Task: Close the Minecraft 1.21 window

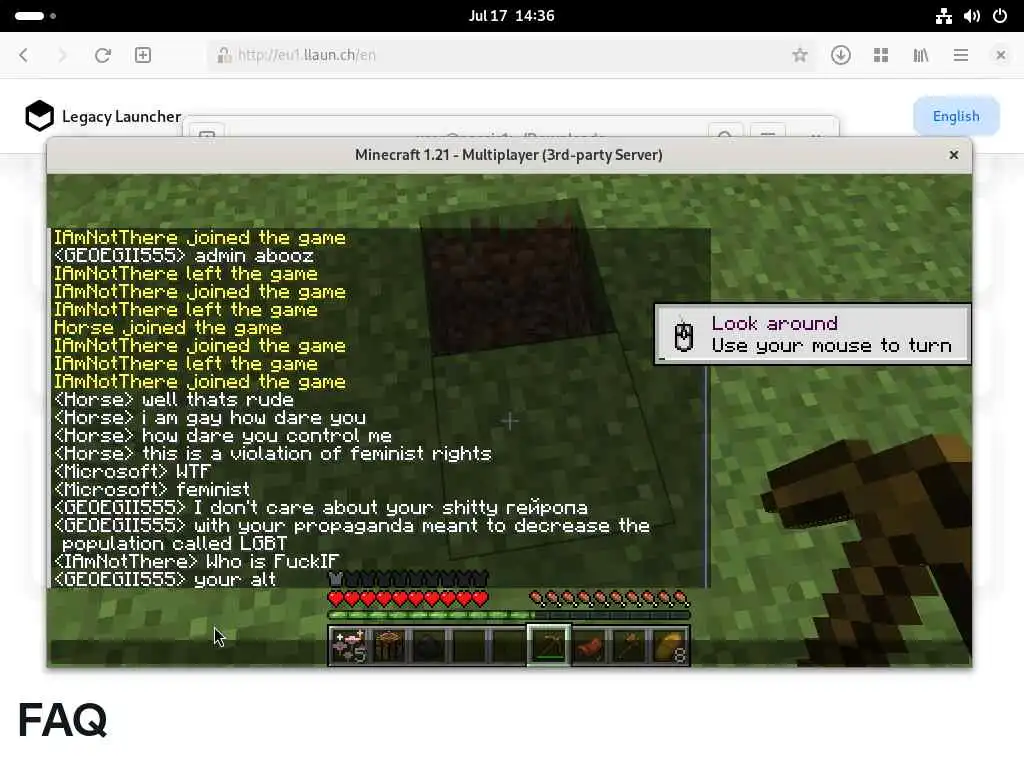Action: [953, 155]
